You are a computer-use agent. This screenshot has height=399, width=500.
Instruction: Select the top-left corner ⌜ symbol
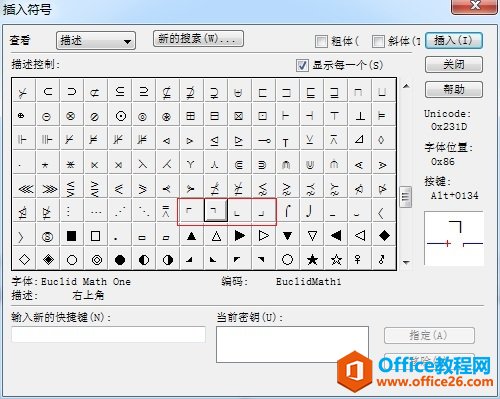point(191,211)
